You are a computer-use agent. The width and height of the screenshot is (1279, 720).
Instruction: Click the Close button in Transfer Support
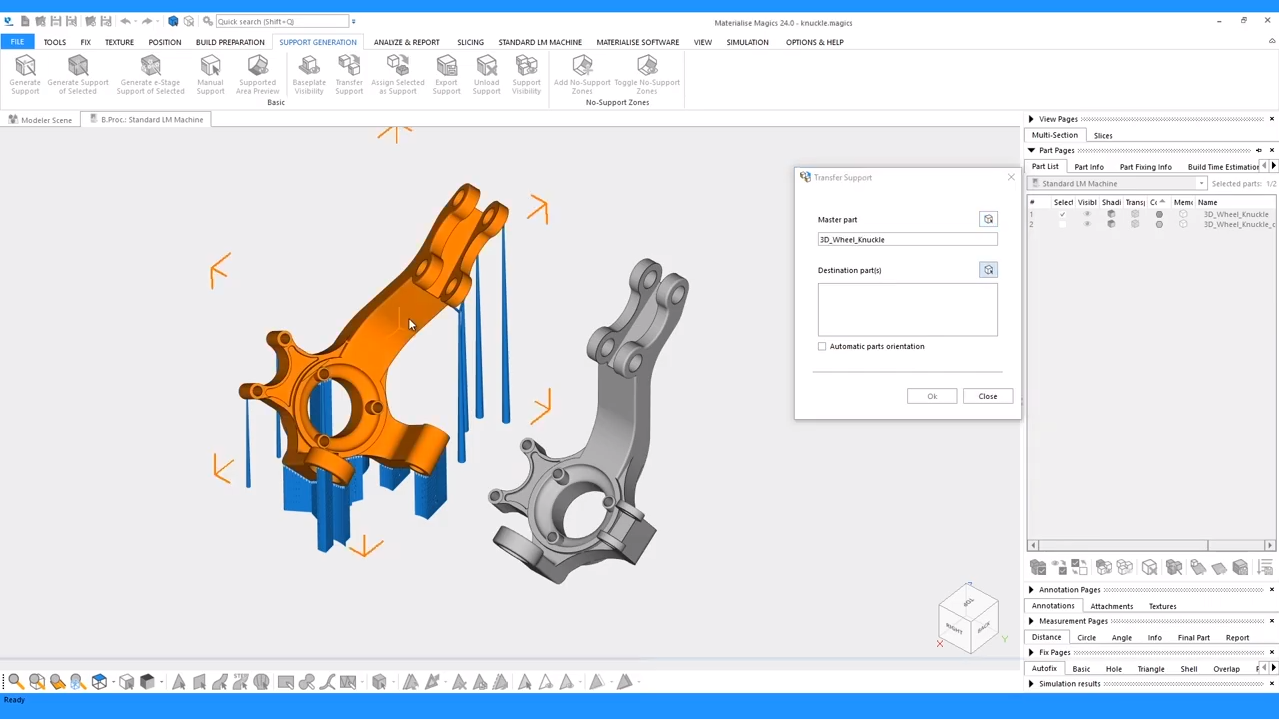[x=987, y=396]
